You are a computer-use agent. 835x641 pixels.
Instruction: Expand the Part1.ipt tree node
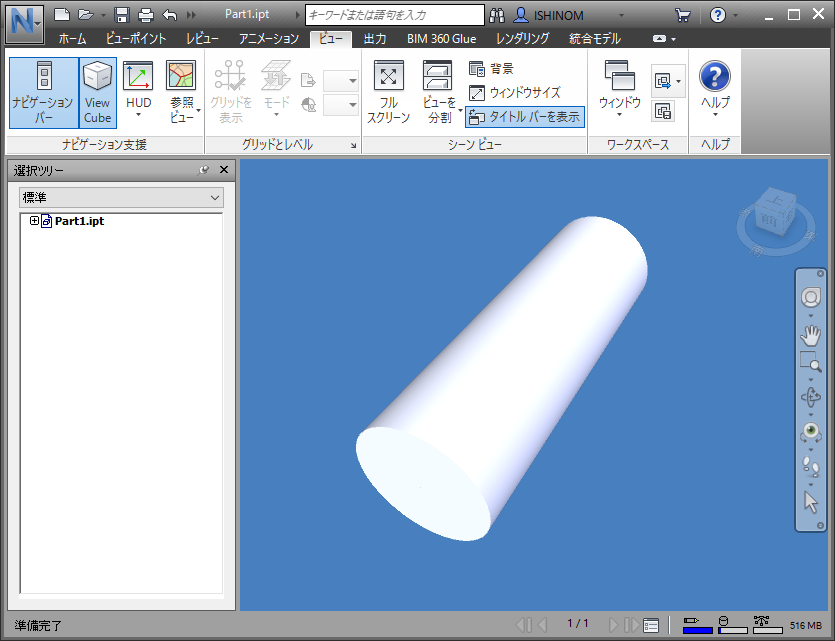(33, 221)
